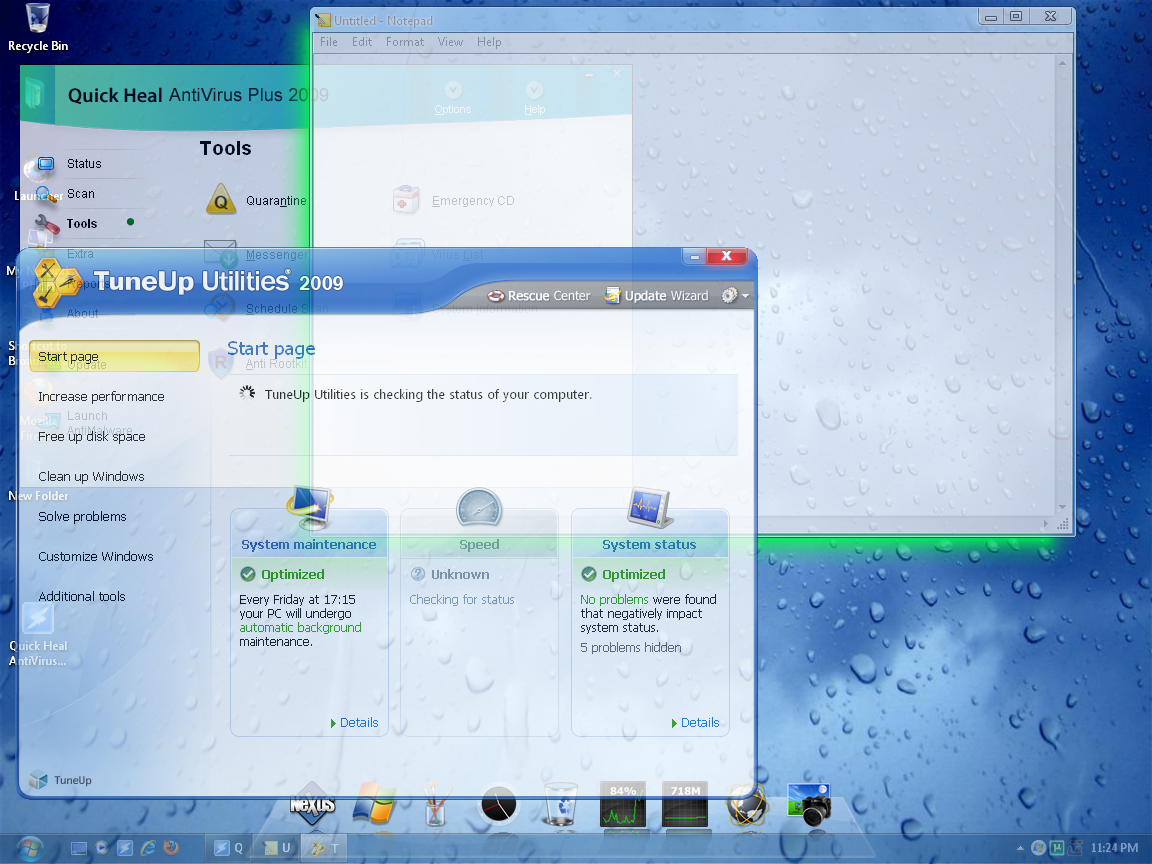This screenshot has width=1152, height=864.
Task: Launch Internet Explorer from quick launch
Action: (x=148, y=848)
